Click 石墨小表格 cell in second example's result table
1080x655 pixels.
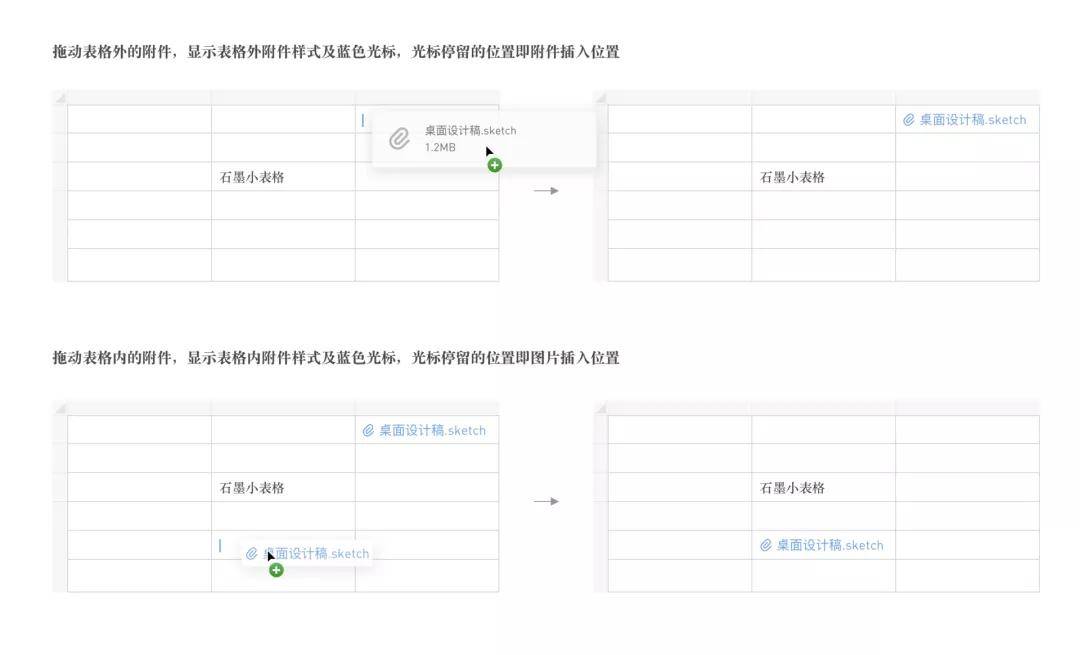tap(824, 487)
